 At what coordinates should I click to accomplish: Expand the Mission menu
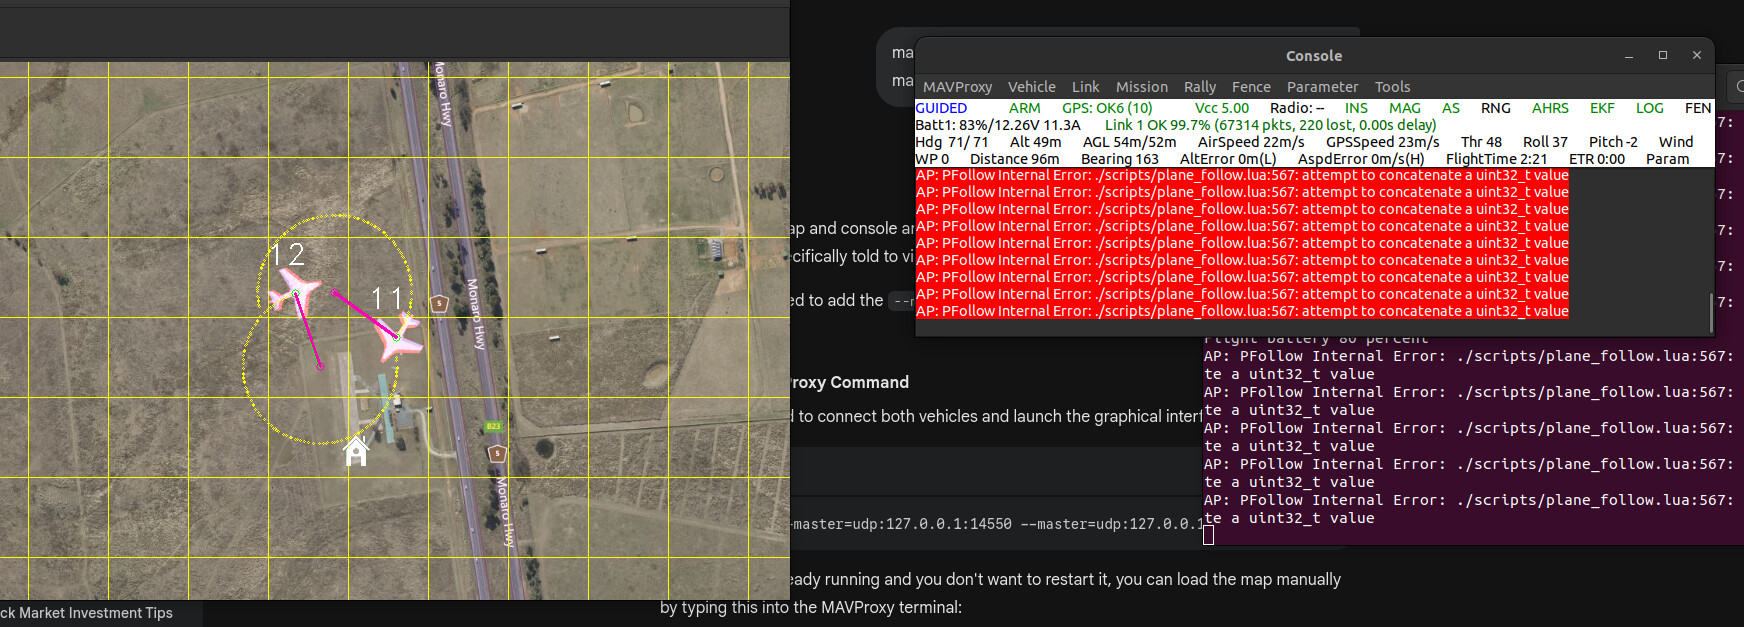[1141, 87]
